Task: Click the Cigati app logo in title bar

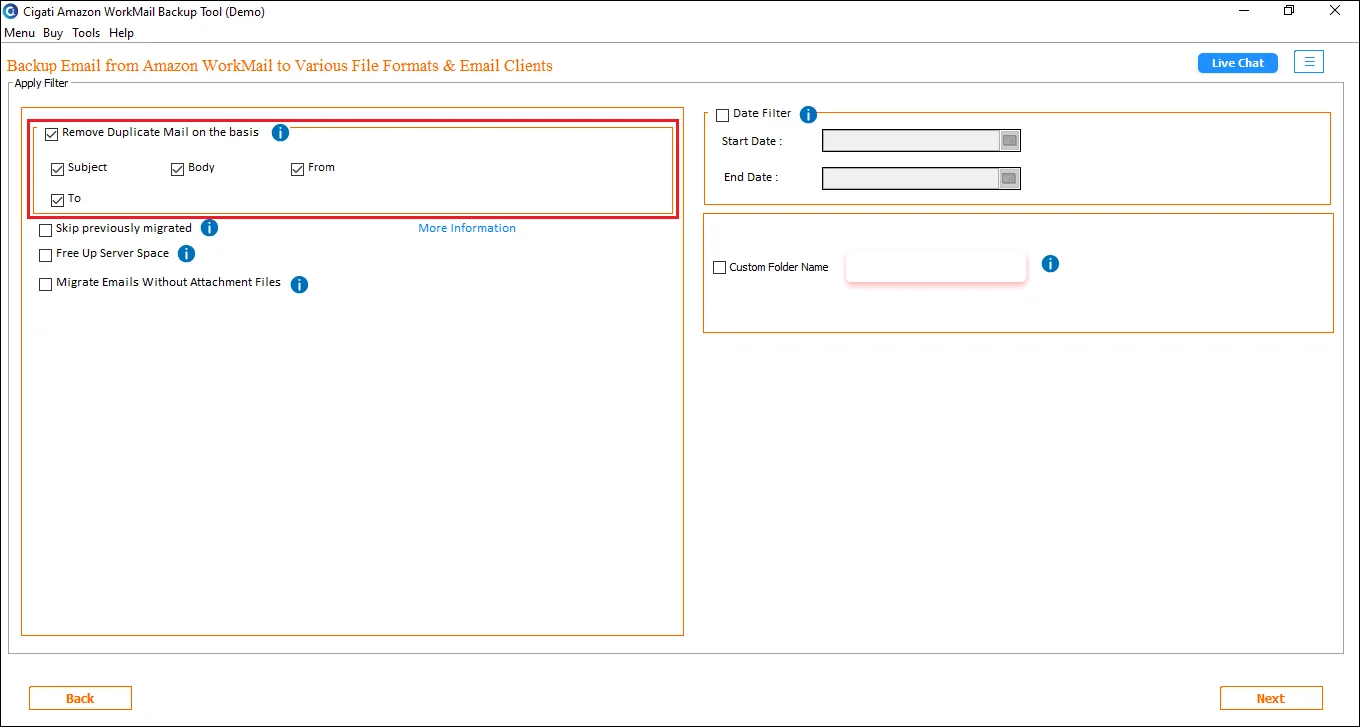Action: pos(11,11)
